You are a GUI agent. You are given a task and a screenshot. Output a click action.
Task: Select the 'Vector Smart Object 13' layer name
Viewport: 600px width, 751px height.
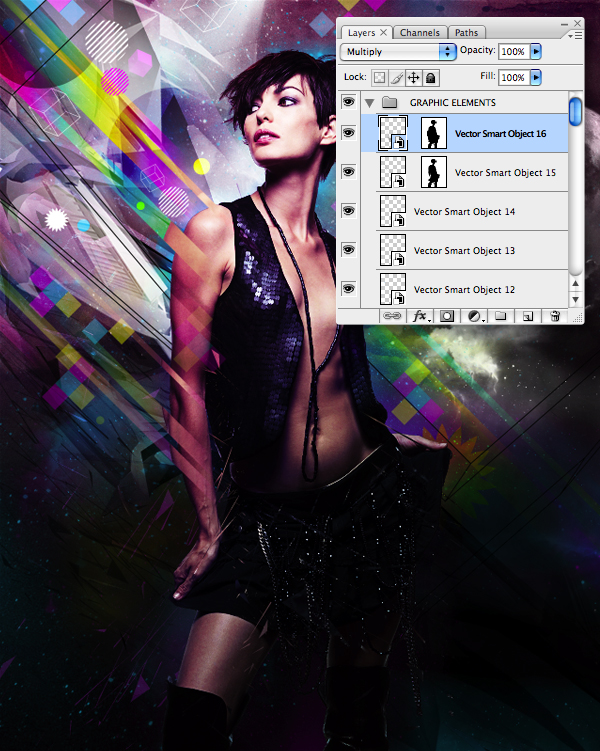click(x=464, y=250)
